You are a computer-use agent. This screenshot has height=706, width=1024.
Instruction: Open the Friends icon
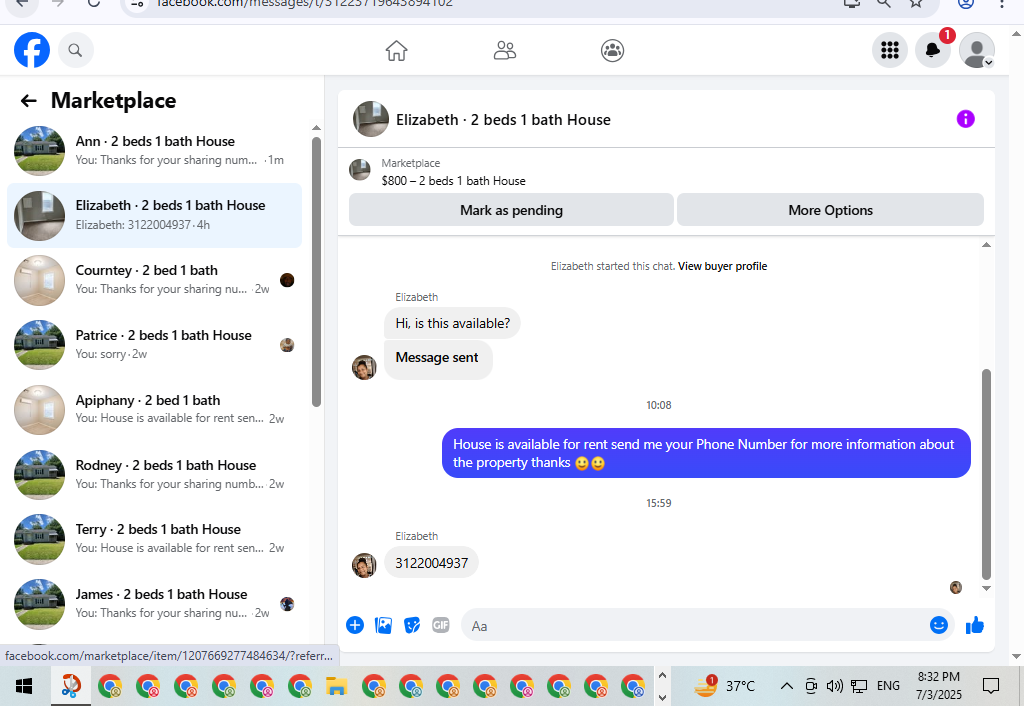coord(505,50)
